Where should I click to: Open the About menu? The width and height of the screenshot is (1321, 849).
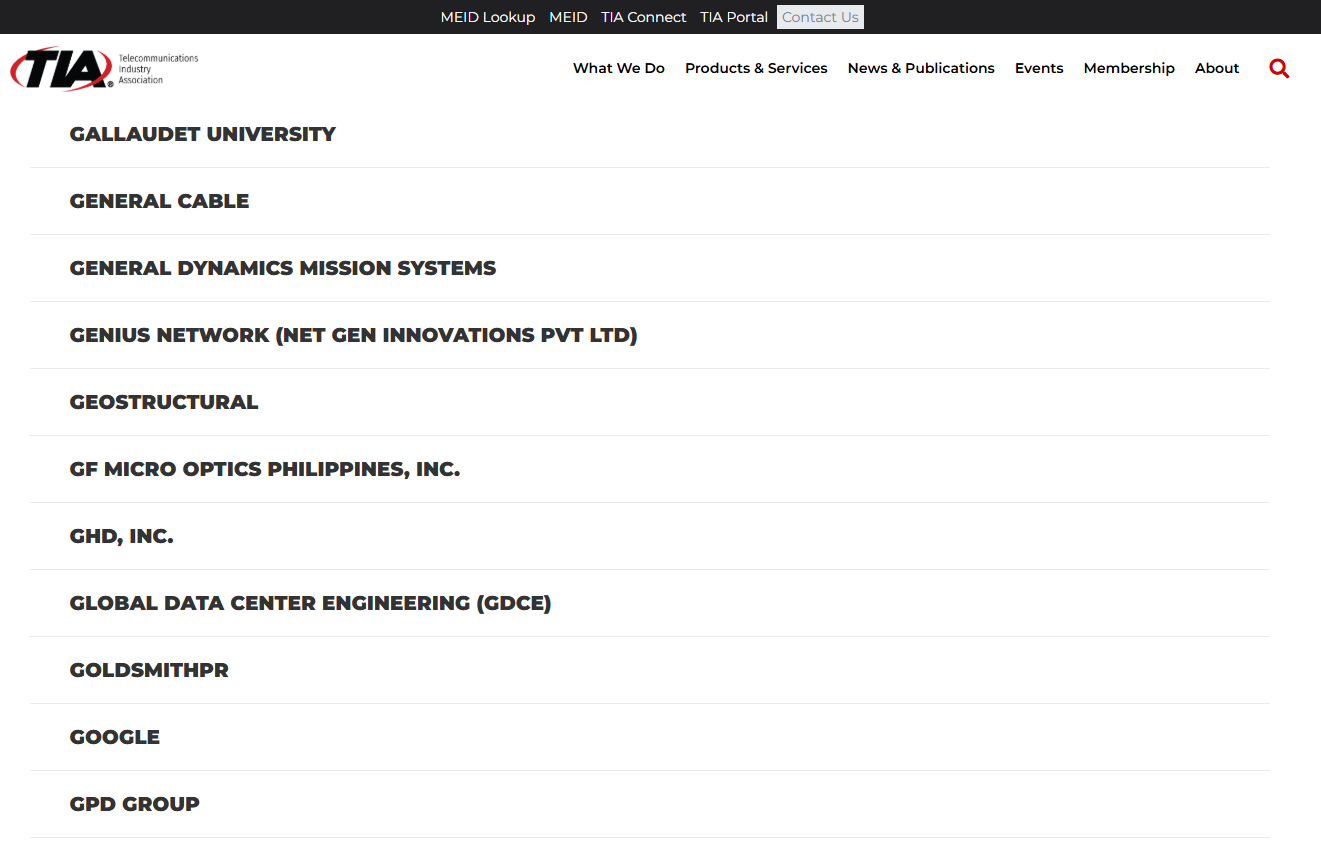1216,68
